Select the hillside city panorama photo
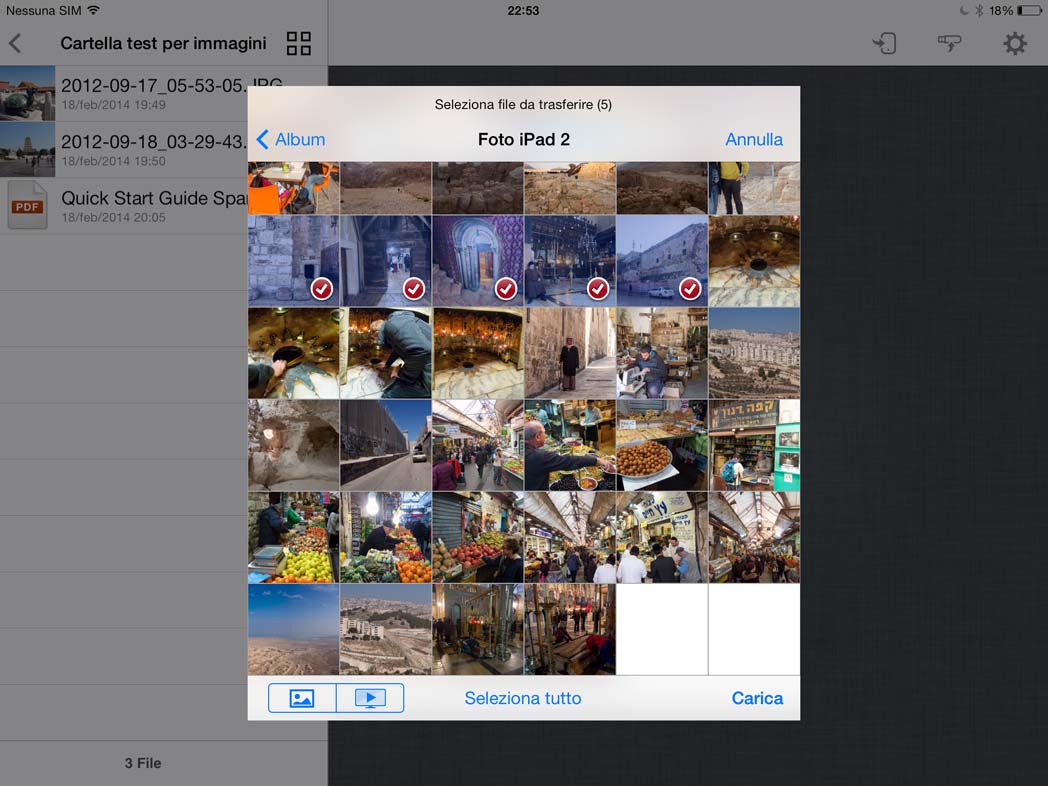The height and width of the screenshot is (786, 1048). click(755, 353)
